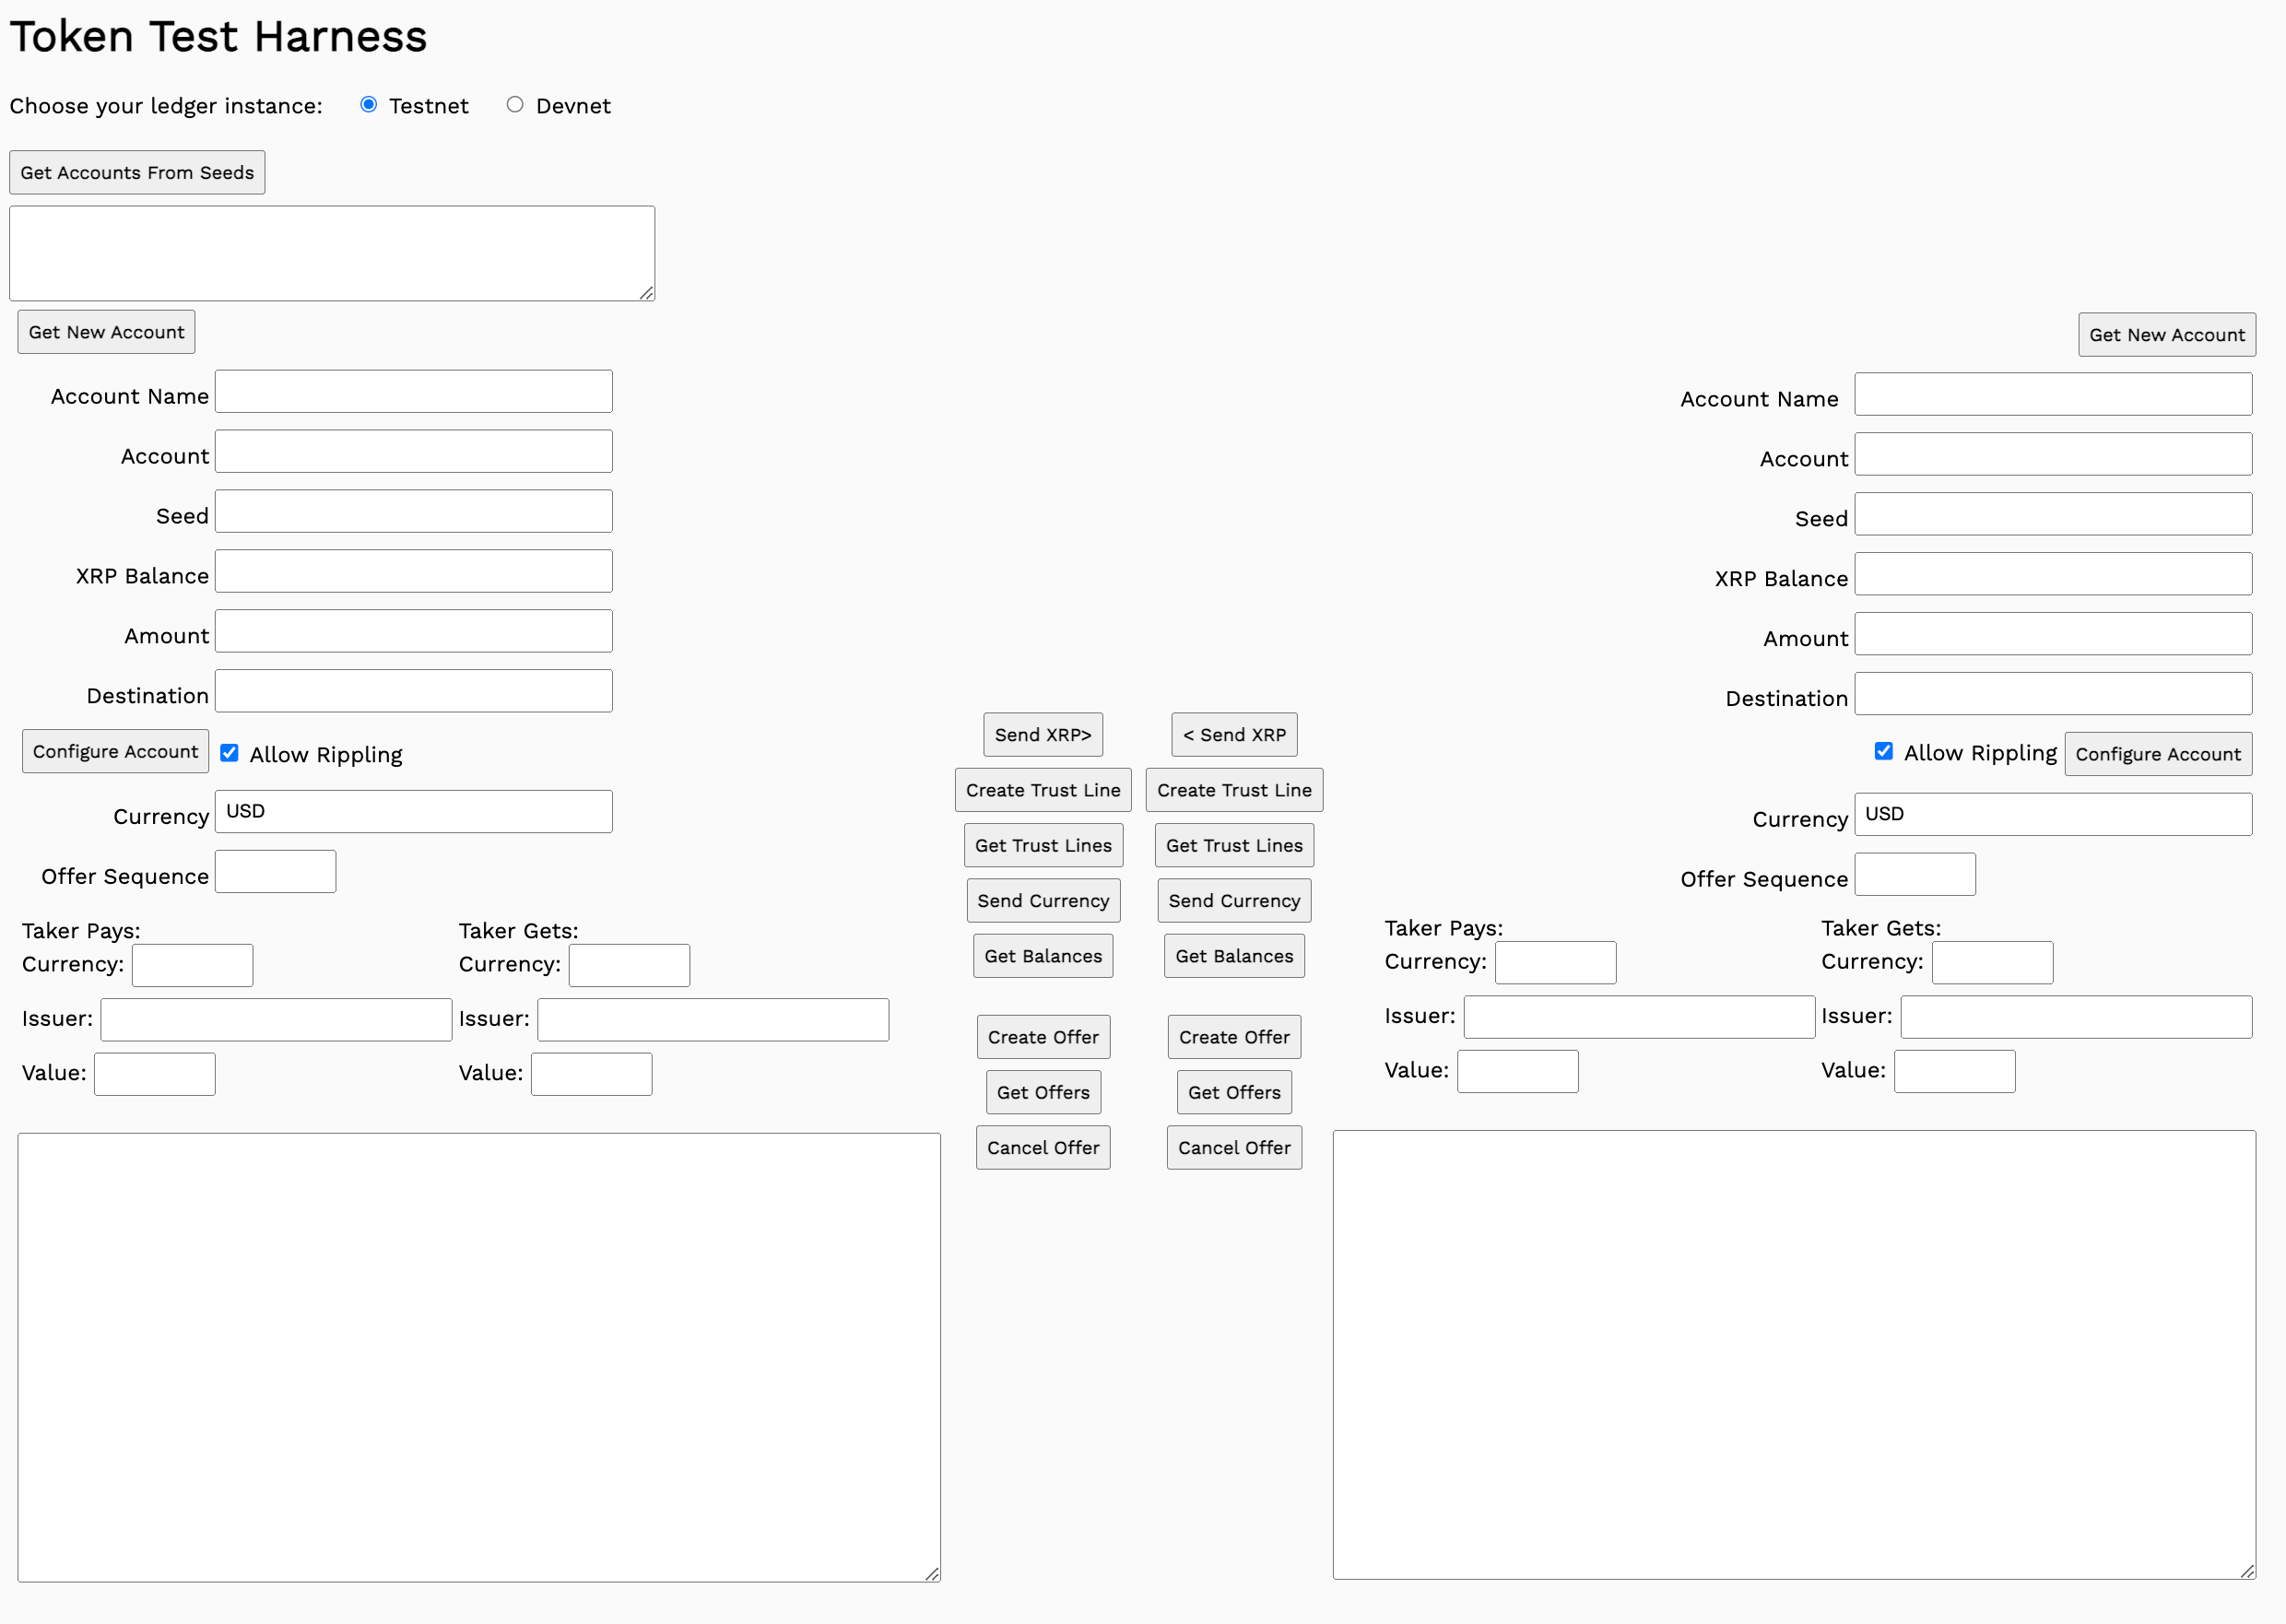
Task: Click Get New Account on the left side
Action: pyautogui.click(x=105, y=331)
